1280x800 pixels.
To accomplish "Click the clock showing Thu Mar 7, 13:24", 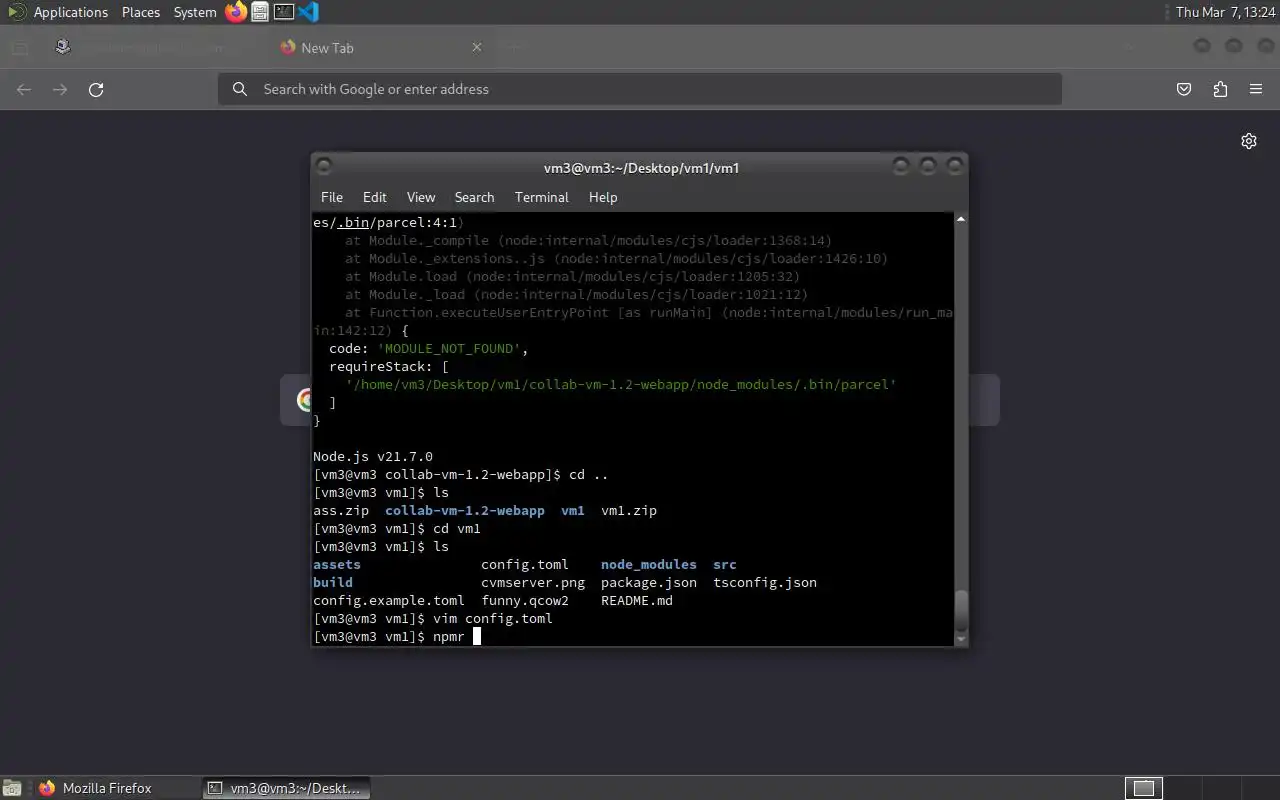I will coord(1225,12).
